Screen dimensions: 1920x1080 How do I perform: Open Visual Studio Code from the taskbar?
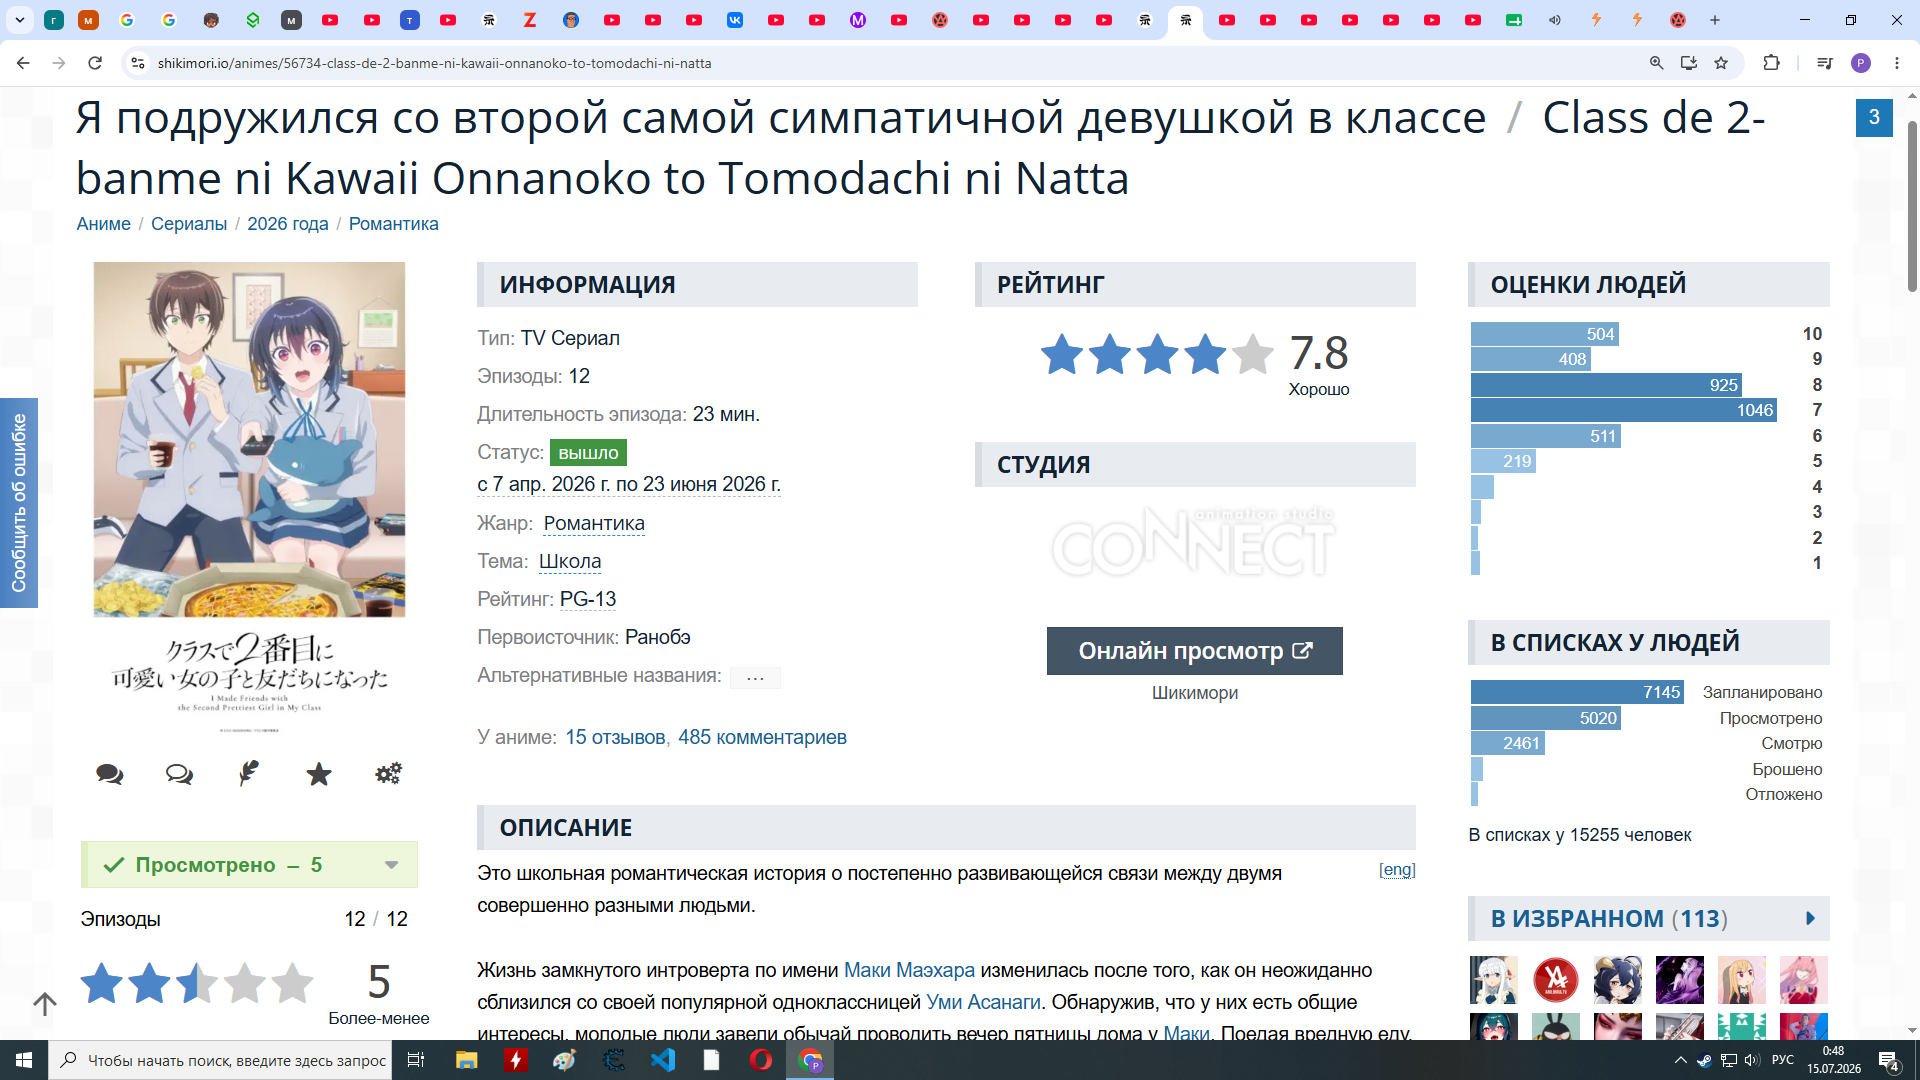tap(663, 1060)
